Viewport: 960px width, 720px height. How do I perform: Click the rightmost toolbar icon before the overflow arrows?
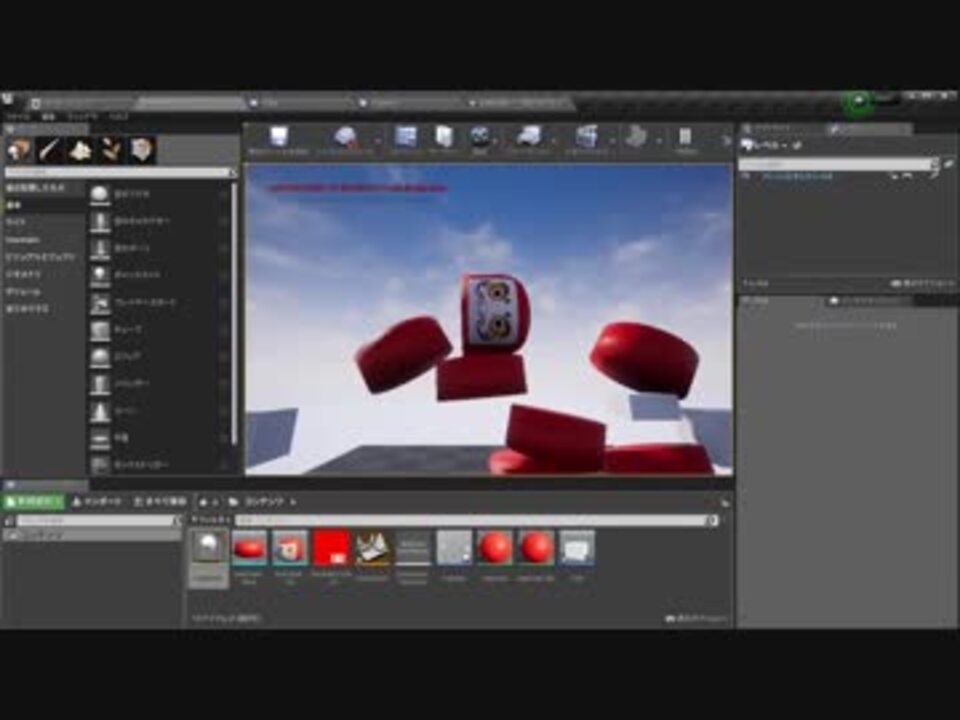pos(684,137)
